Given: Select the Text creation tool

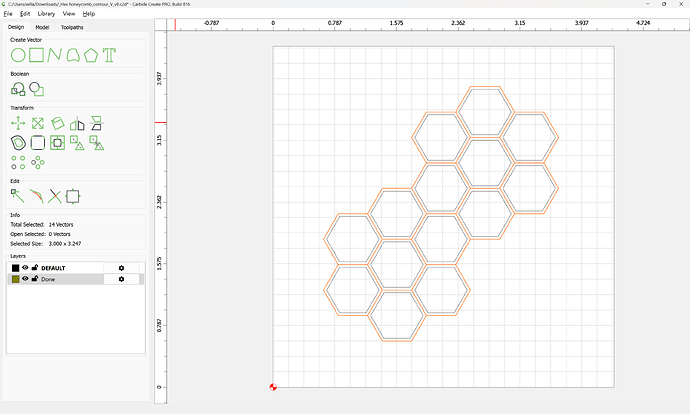Looking at the screenshot, I should point(109,55).
